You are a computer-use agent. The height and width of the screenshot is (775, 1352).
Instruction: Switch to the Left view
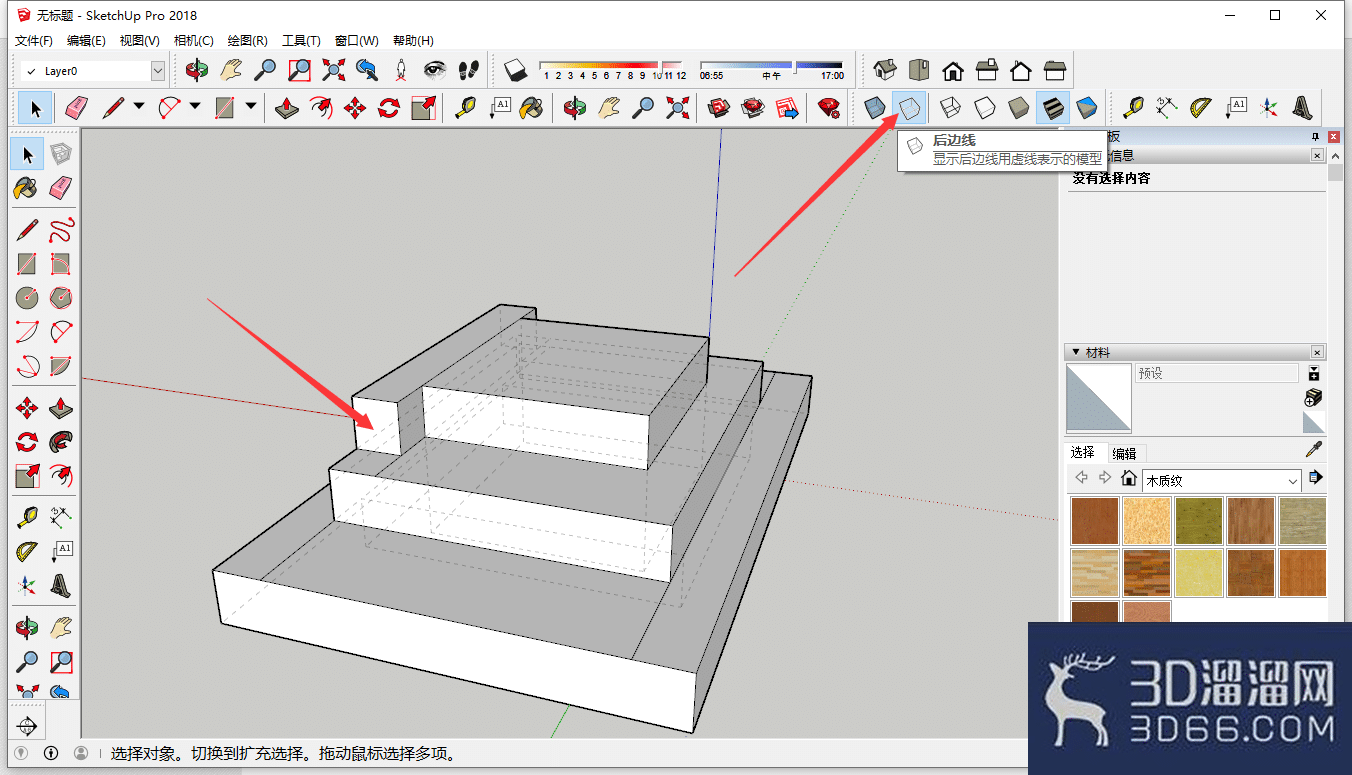[x=1055, y=70]
